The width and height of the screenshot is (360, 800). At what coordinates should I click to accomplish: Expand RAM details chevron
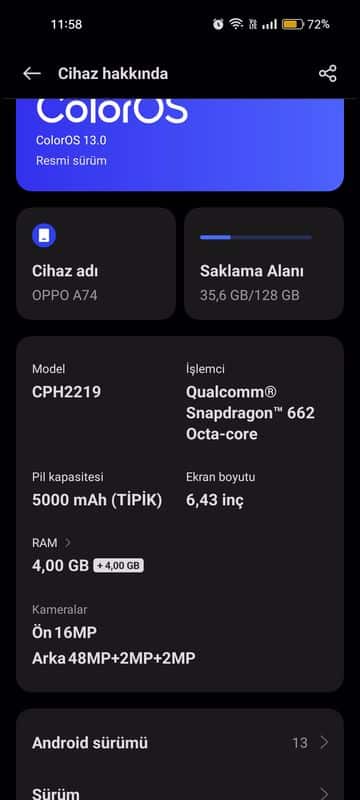point(67,543)
